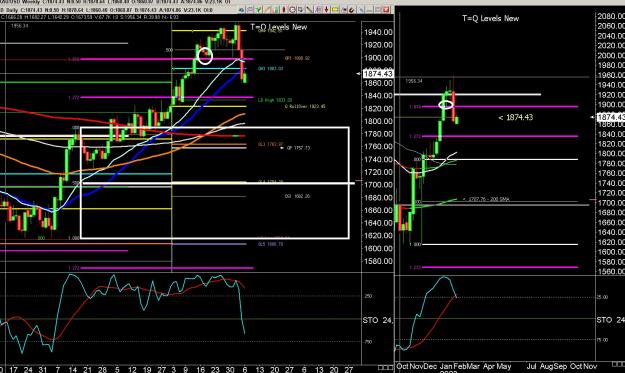This screenshot has height=373, width=625.
Task: Click the 1700.00 level on left price axis
Action: click(x=377, y=185)
